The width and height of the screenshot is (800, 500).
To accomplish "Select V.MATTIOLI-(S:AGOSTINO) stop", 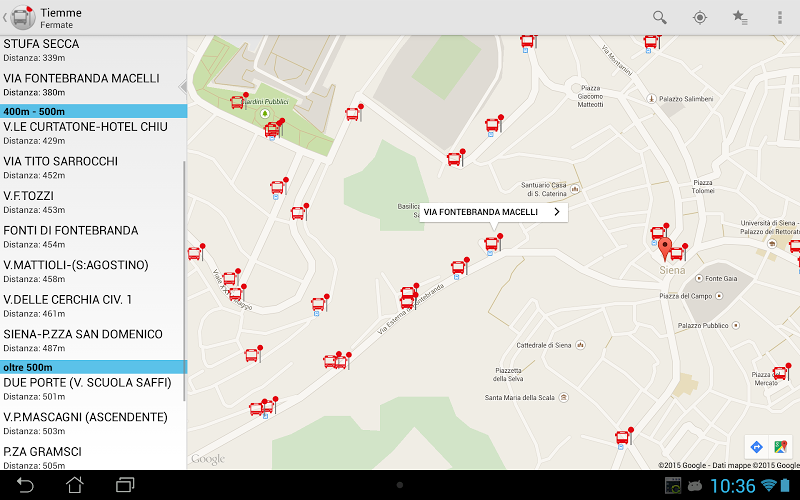I will [x=93, y=271].
